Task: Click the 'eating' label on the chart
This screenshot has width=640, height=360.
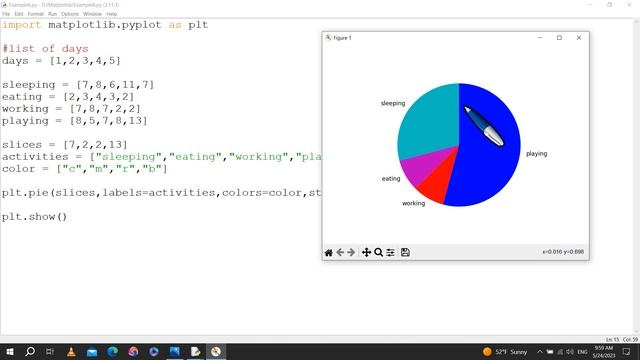Action: coord(391,179)
